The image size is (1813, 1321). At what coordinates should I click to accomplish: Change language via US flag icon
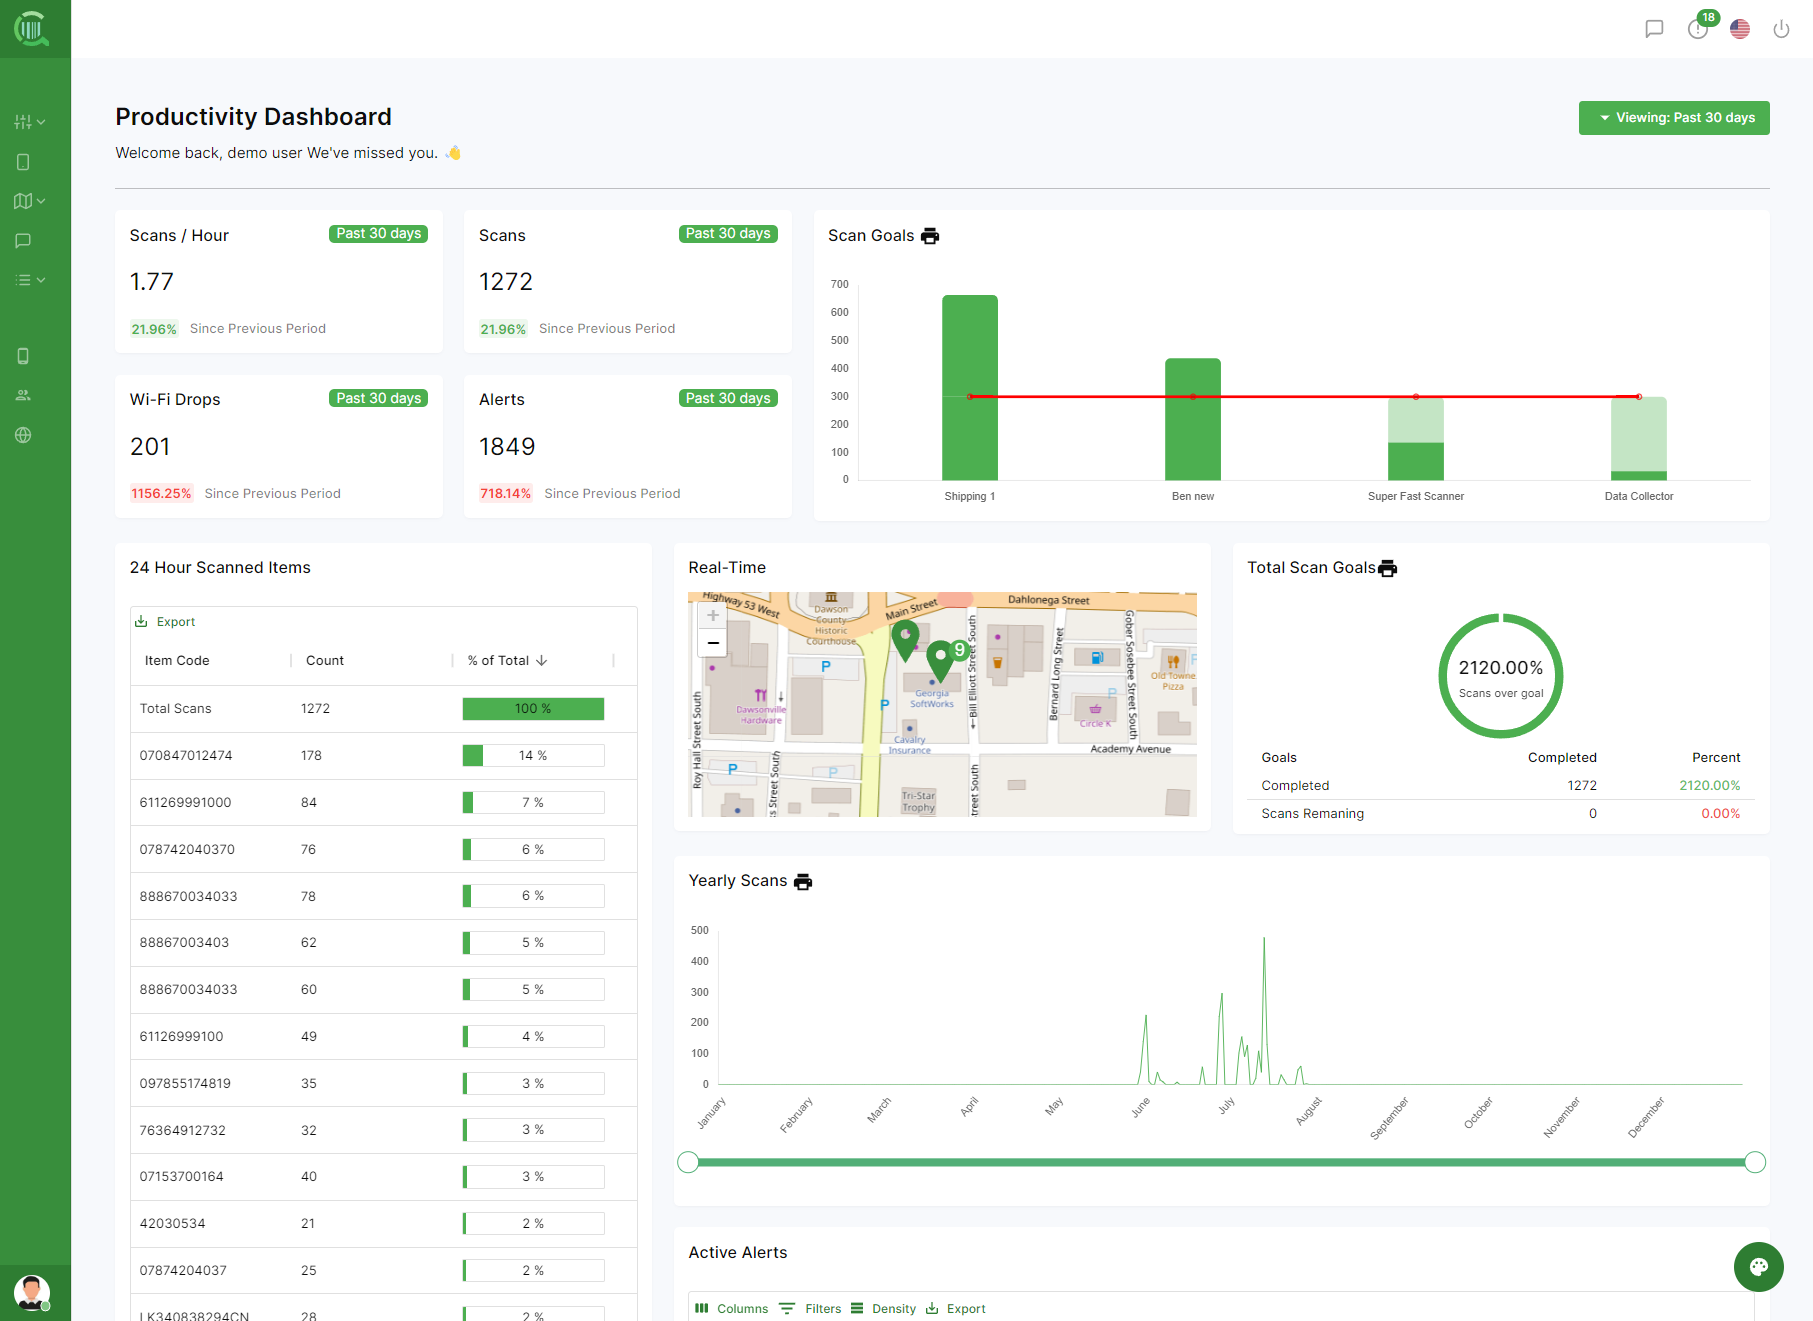(x=1740, y=29)
